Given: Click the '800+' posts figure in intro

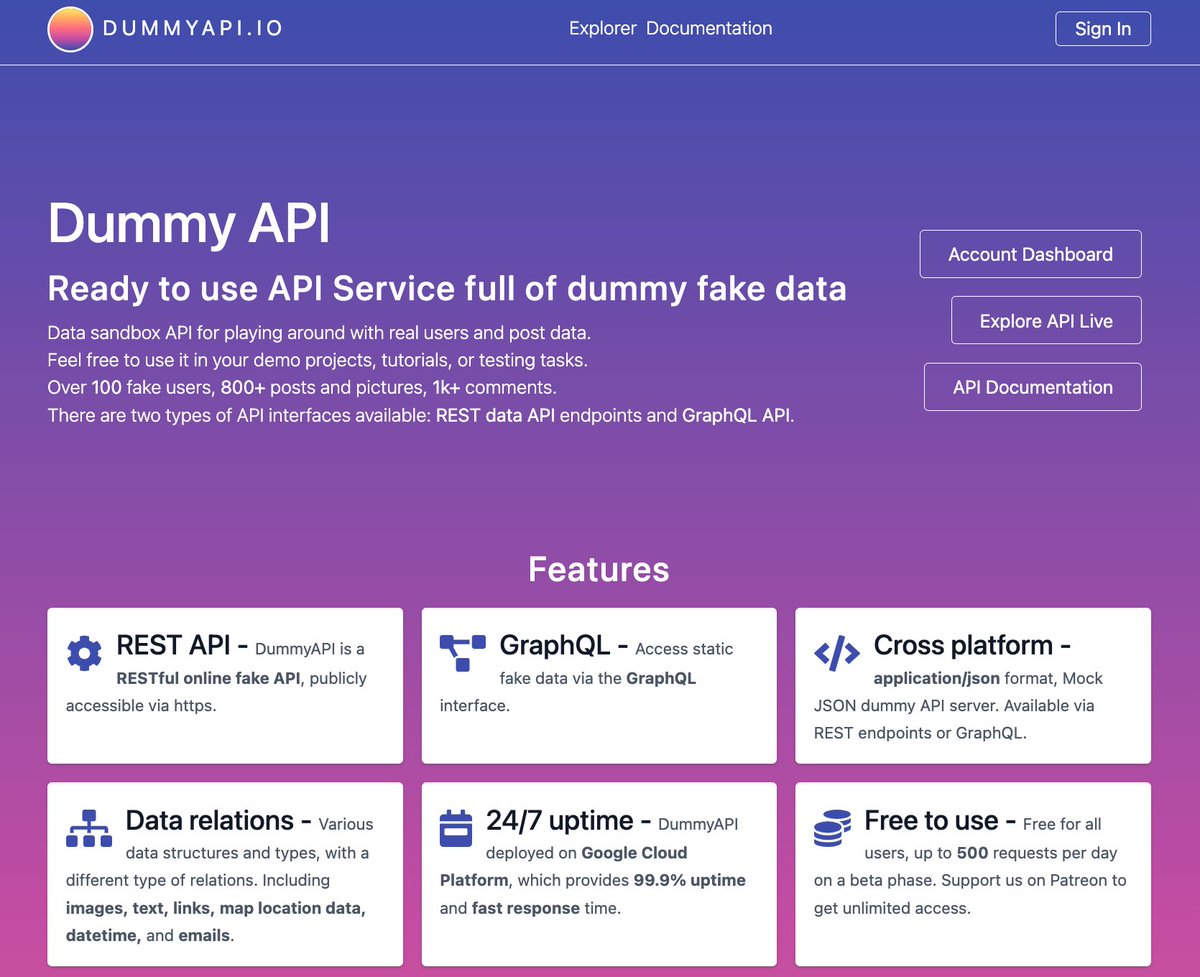Looking at the screenshot, I should [243, 387].
